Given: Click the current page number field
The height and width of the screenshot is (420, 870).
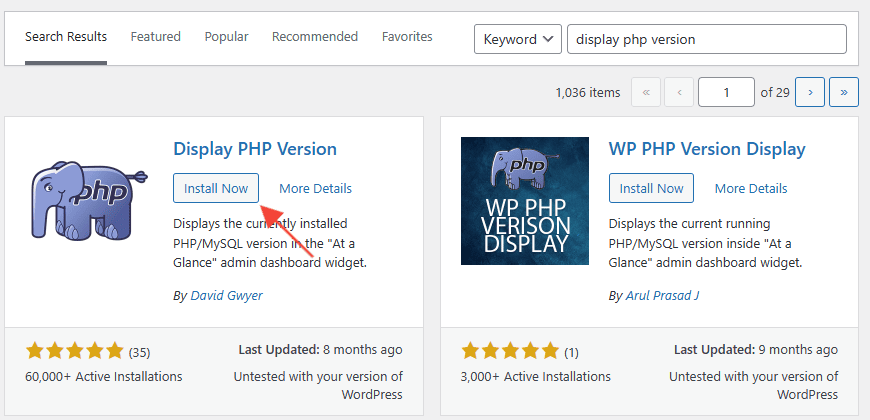Looking at the screenshot, I should point(726,92).
